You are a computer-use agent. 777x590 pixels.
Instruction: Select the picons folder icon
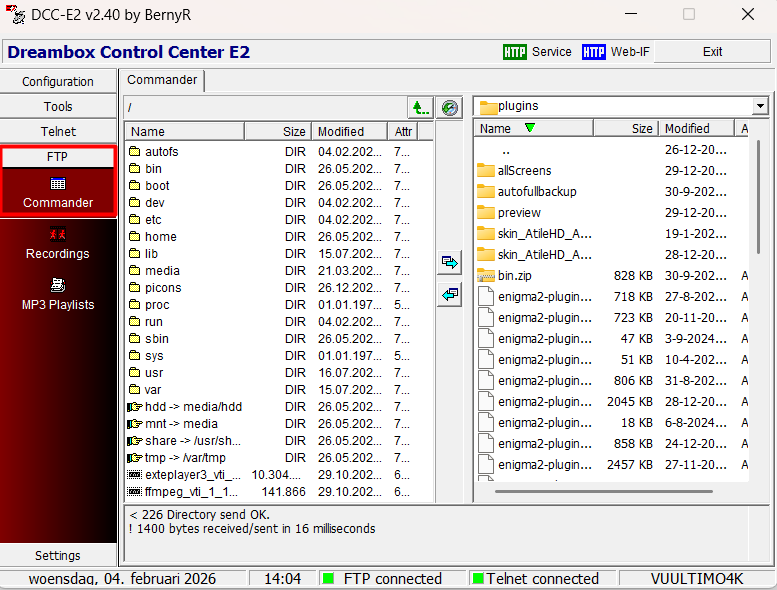[x=134, y=287]
